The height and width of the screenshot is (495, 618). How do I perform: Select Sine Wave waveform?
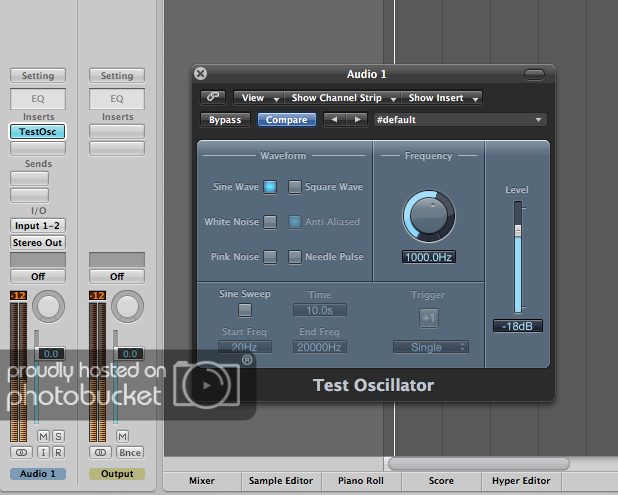point(270,187)
